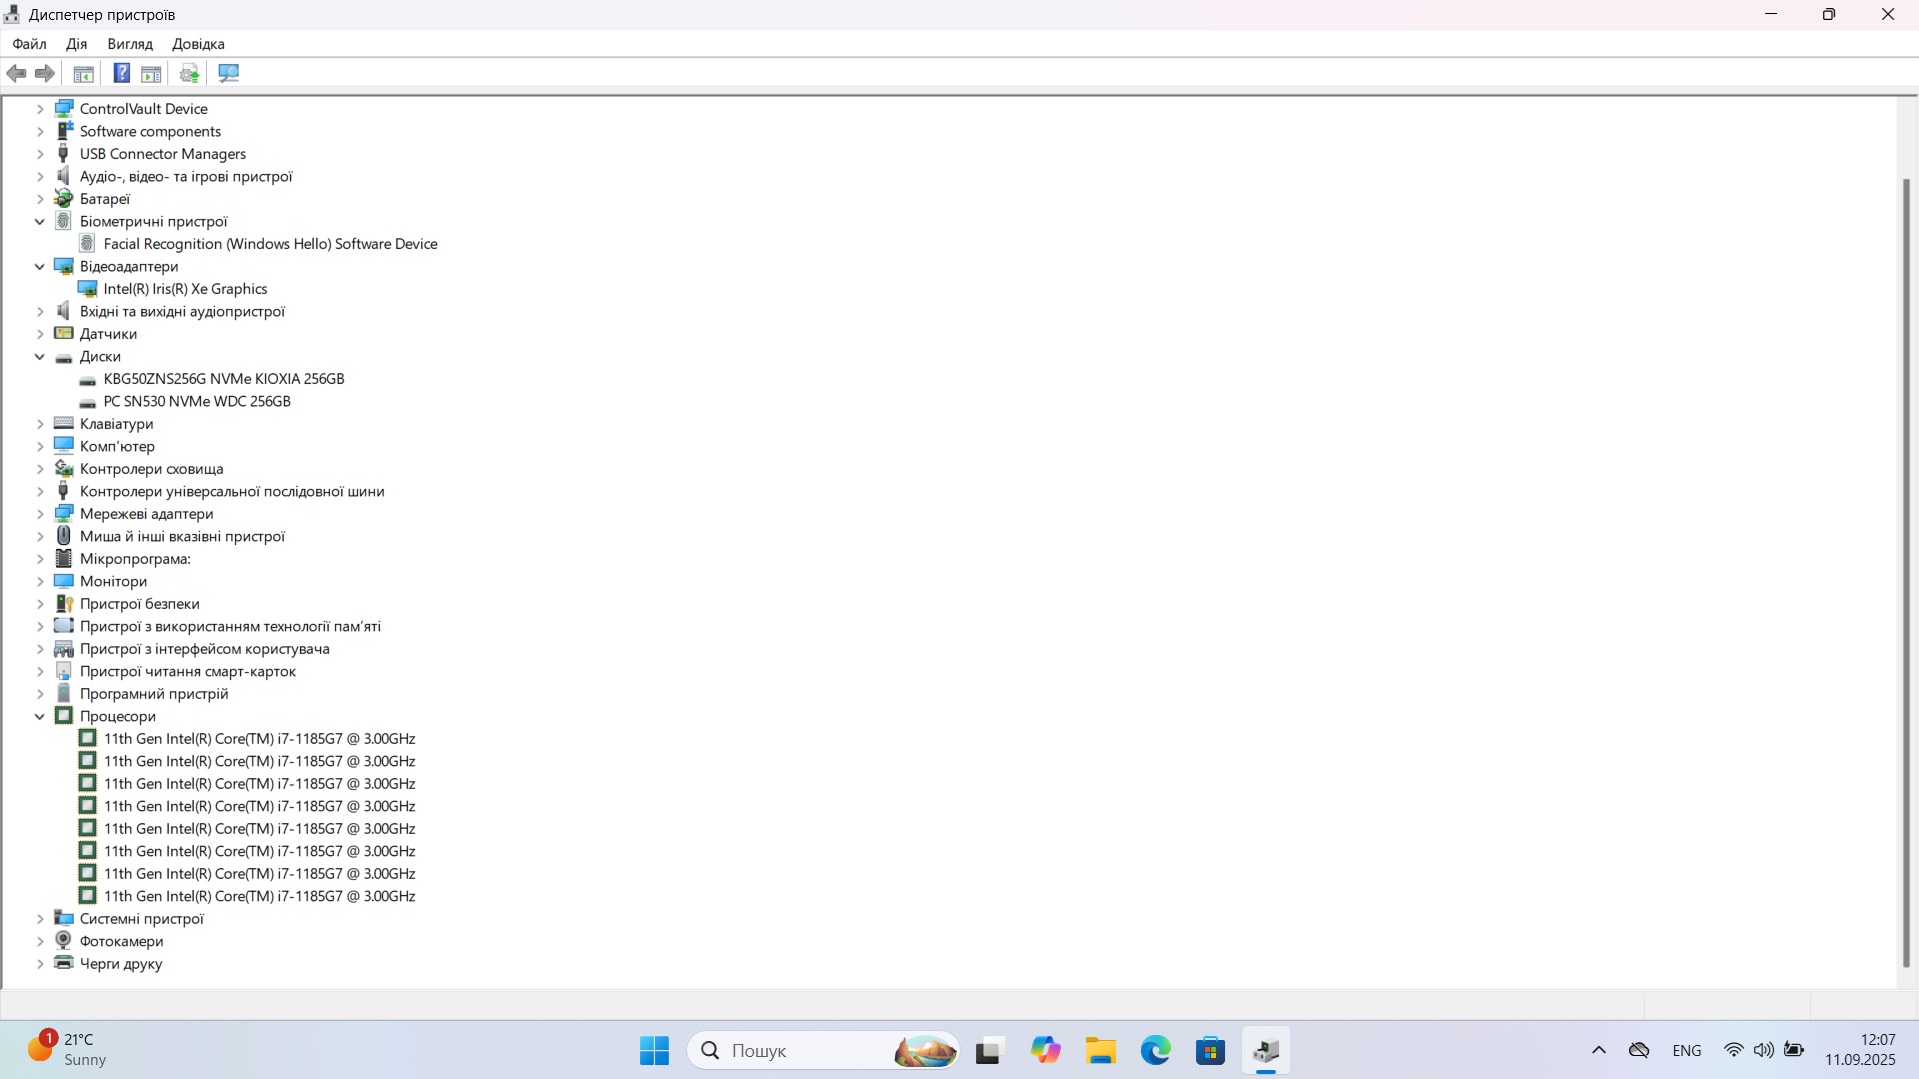Select PC SN530 NVMe WDC 256GB disk
Image resolution: width=1919 pixels, height=1079 pixels.
coord(197,402)
